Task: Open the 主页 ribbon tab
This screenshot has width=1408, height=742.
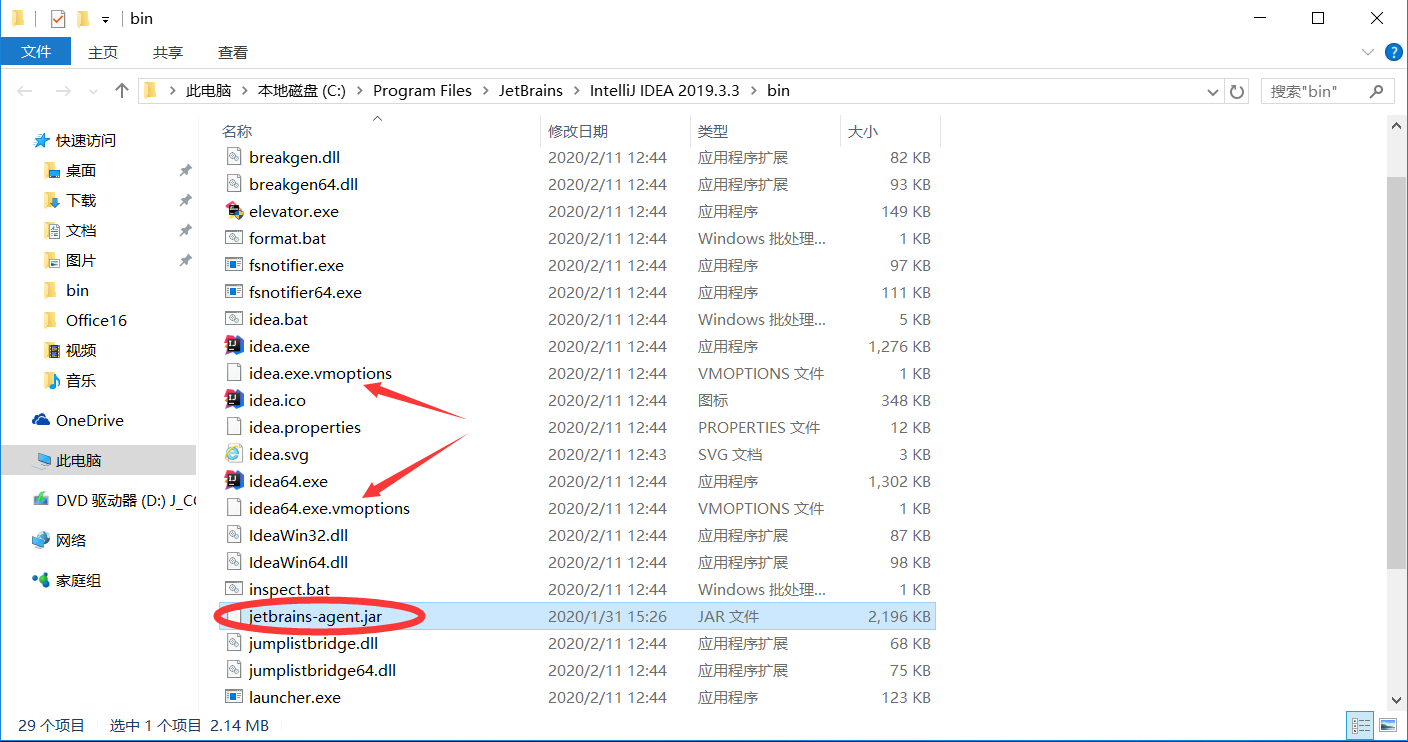Action: (x=103, y=52)
